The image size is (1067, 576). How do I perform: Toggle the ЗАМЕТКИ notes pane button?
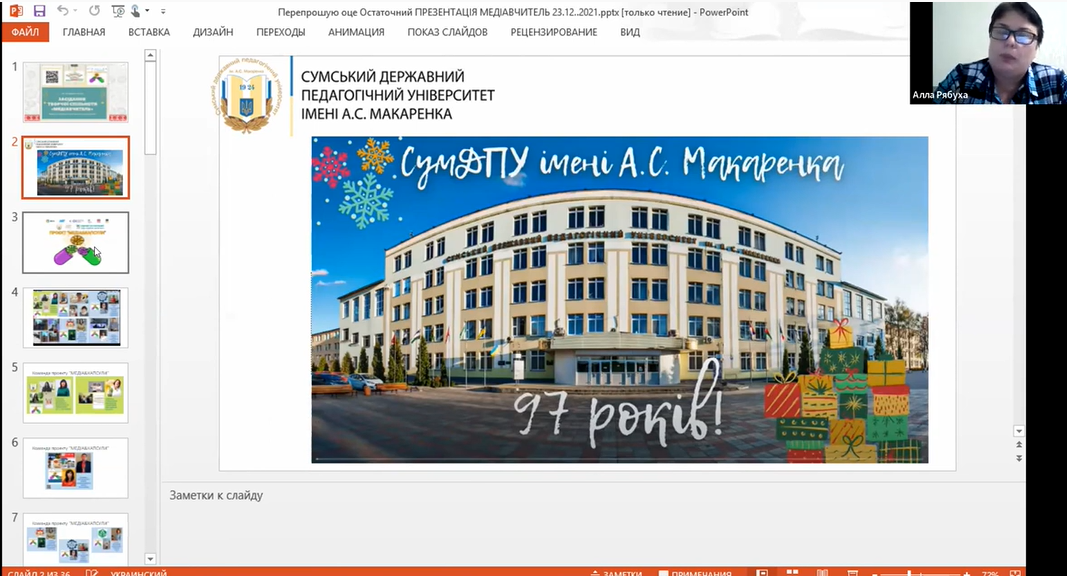click(617, 573)
